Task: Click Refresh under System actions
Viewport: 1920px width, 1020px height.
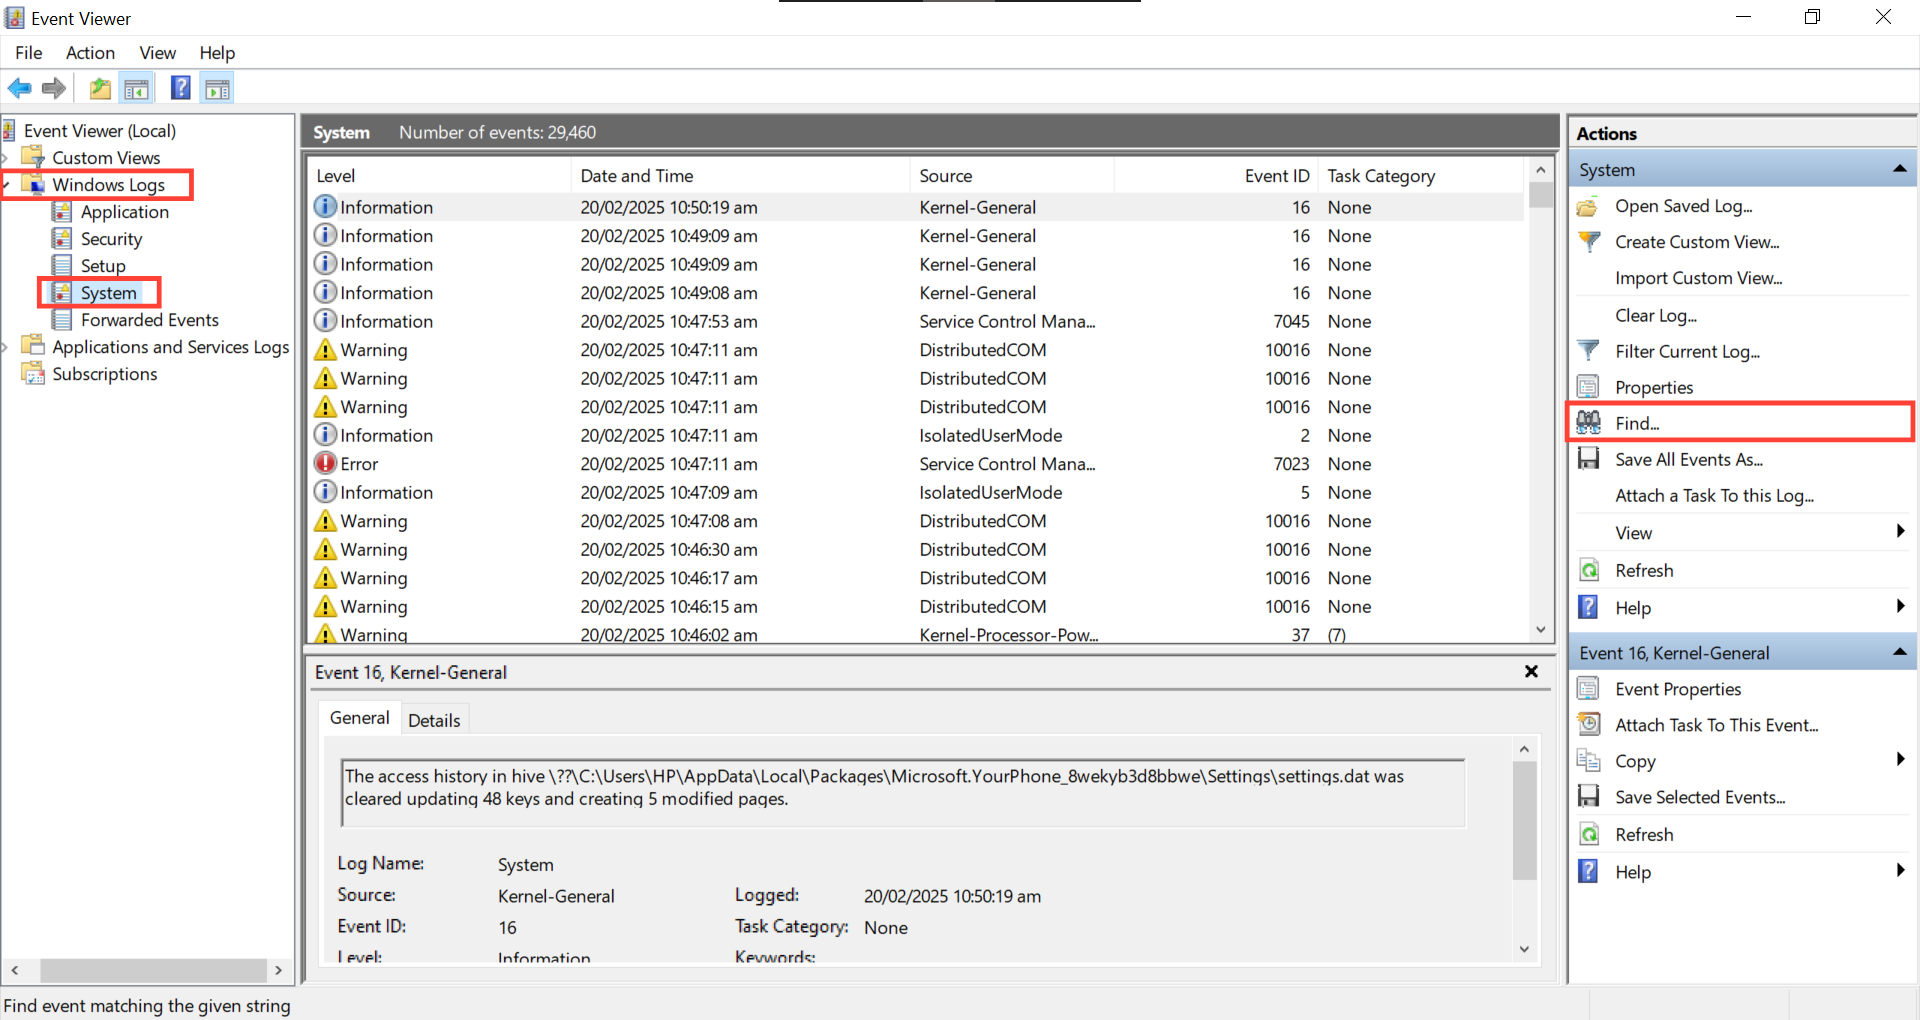Action: tap(1644, 570)
